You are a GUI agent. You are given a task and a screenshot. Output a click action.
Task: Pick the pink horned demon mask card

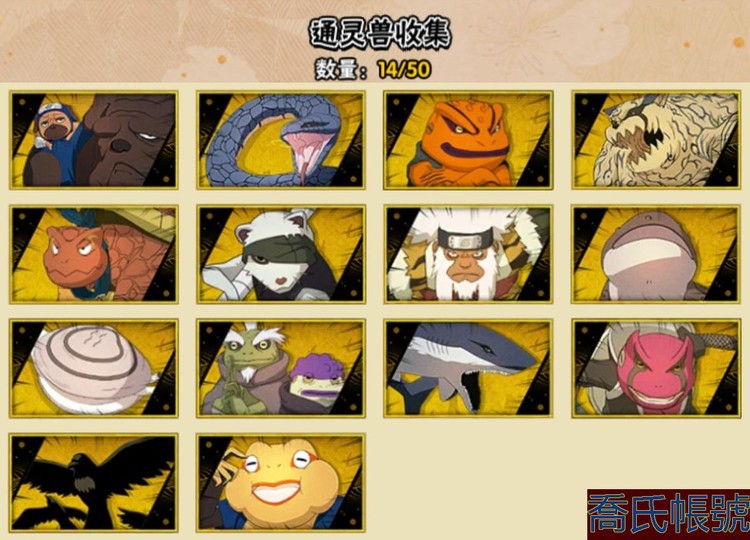[656, 368]
